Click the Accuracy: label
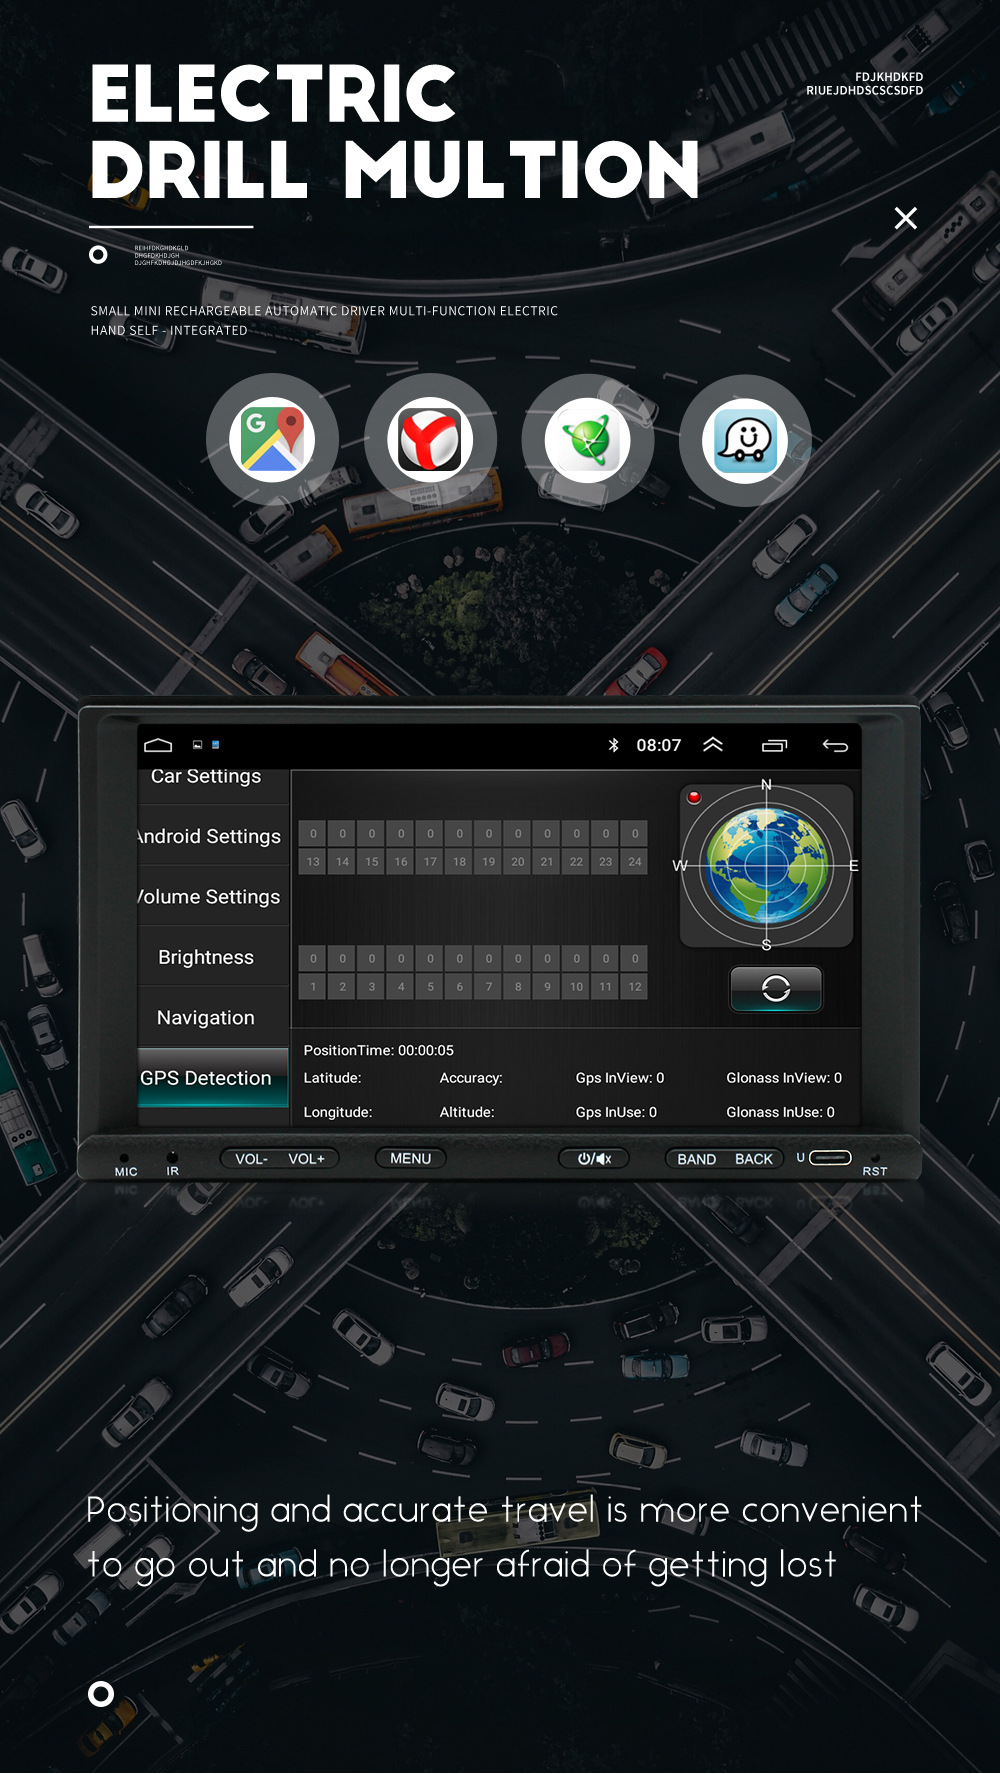1000x1774 pixels. point(471,1078)
